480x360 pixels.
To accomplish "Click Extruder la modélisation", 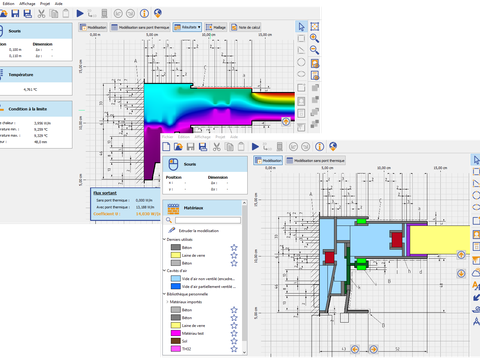I will click(199, 231).
